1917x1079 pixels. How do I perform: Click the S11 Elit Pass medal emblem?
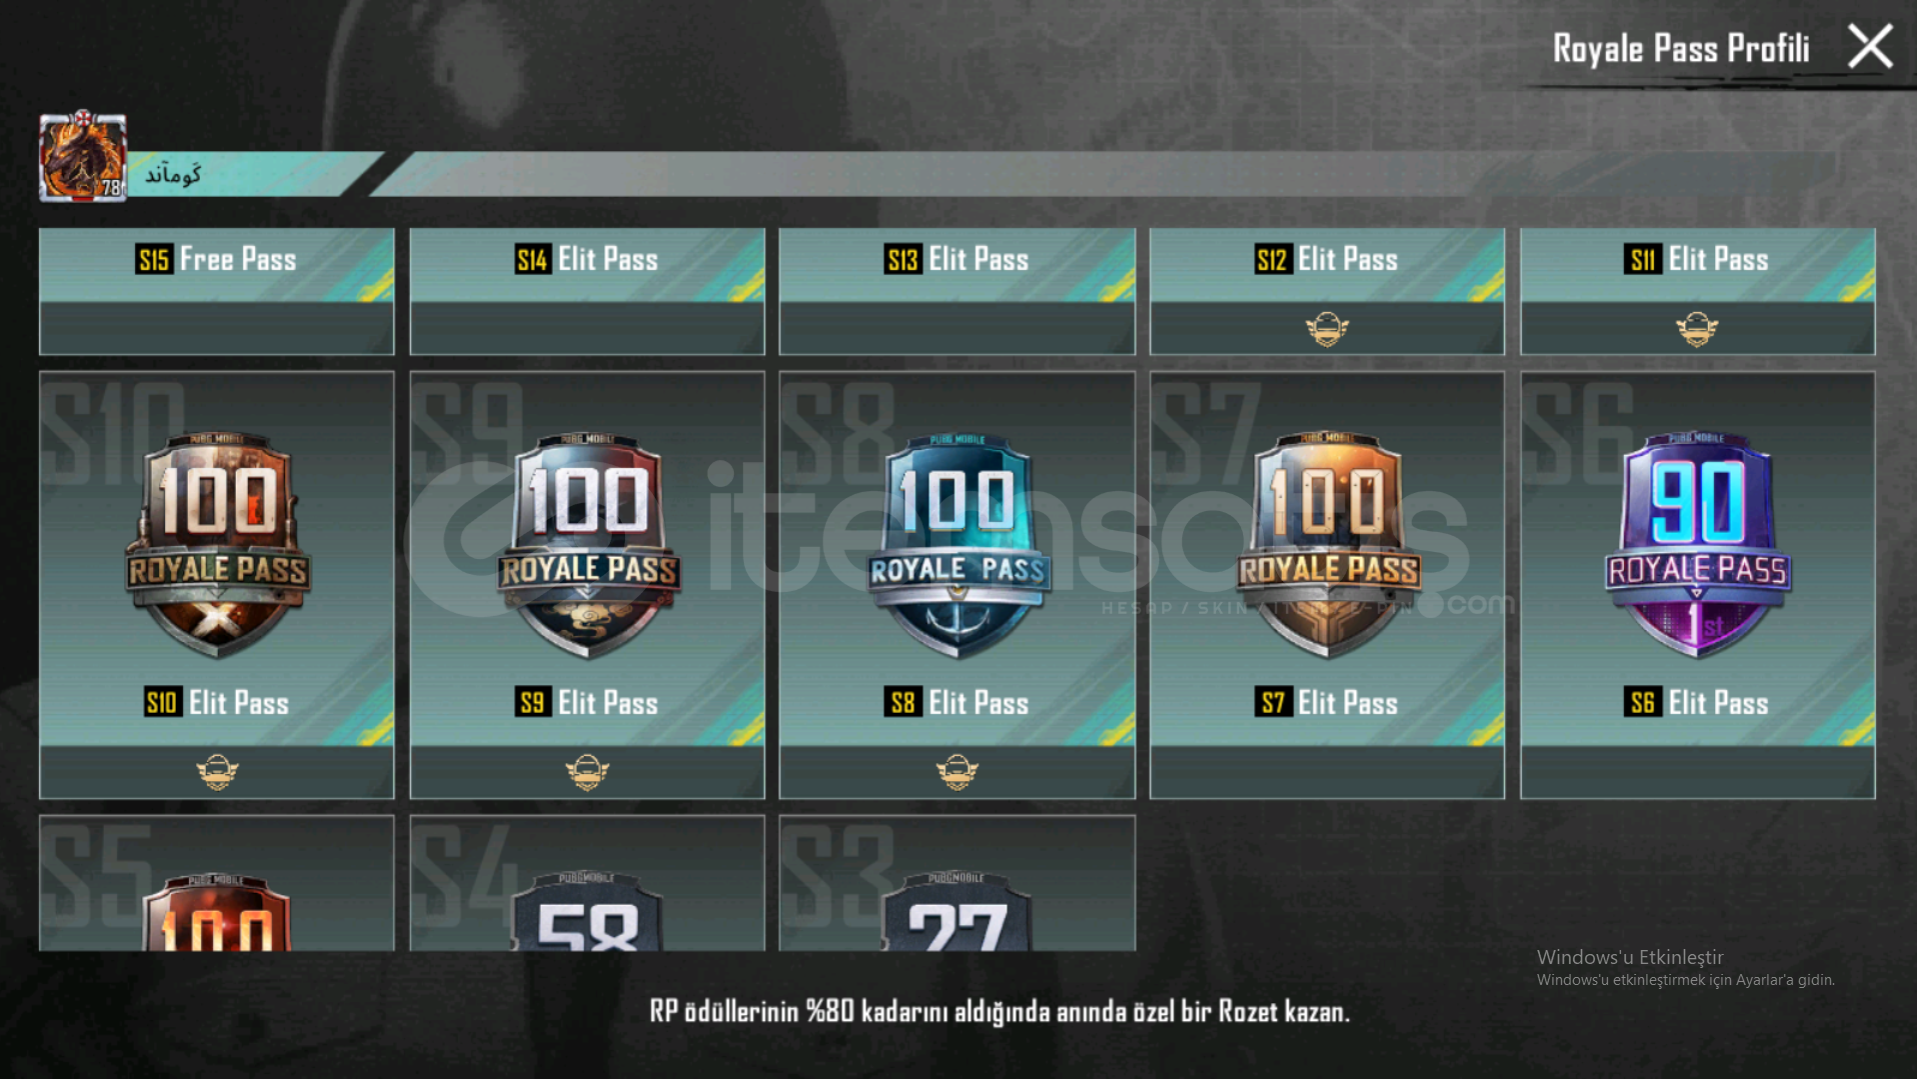[1697, 328]
